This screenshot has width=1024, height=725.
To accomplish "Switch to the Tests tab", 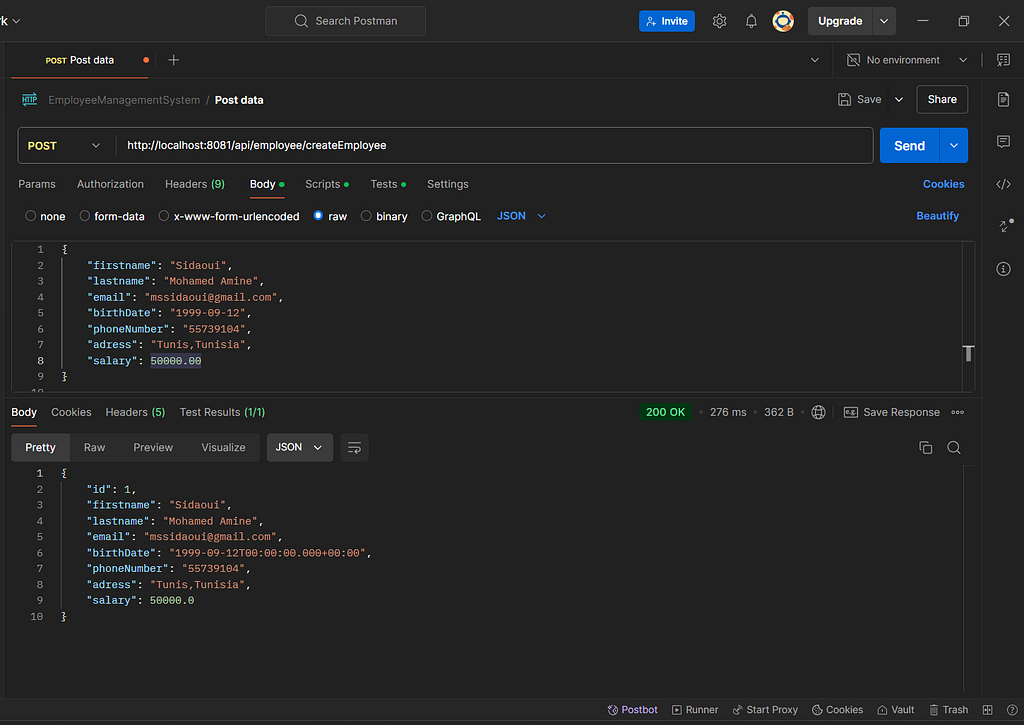I will click(388, 184).
